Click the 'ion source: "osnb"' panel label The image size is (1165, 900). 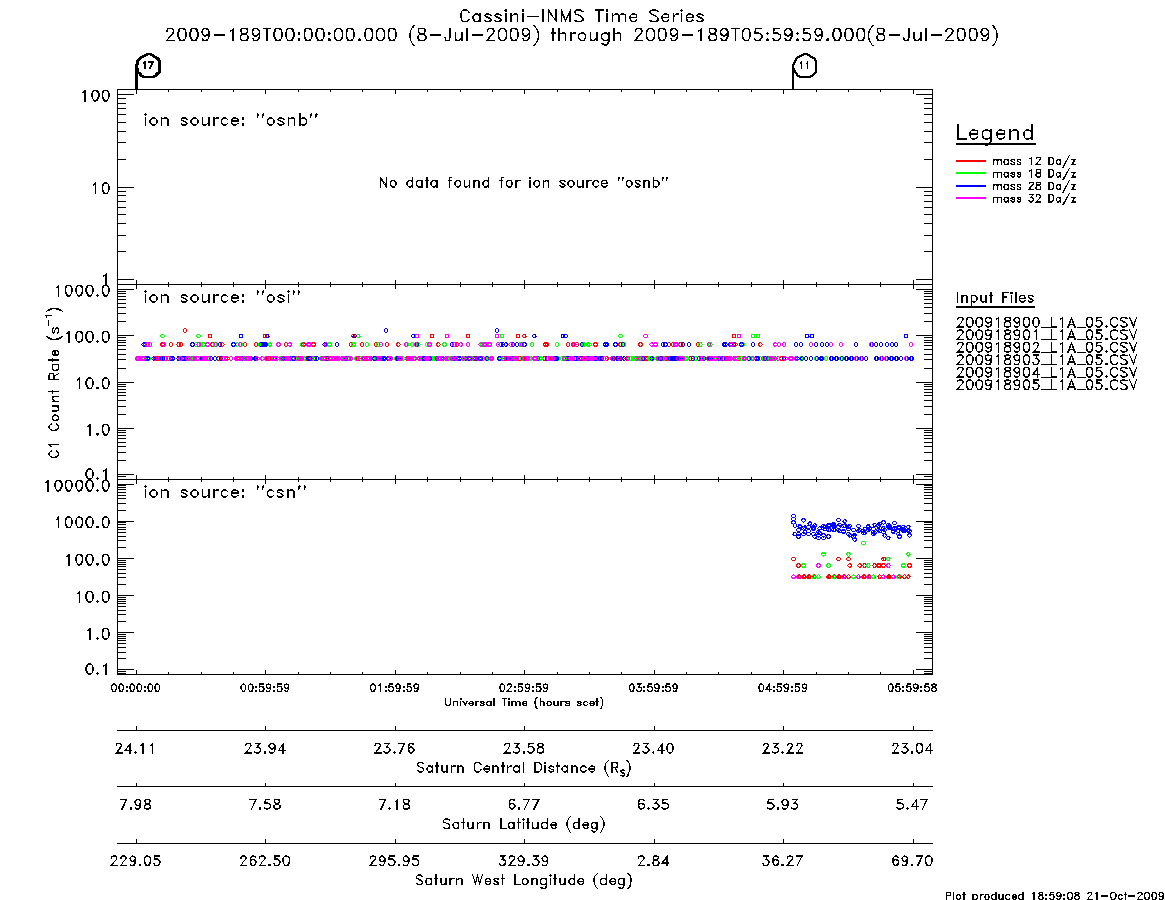pos(231,120)
